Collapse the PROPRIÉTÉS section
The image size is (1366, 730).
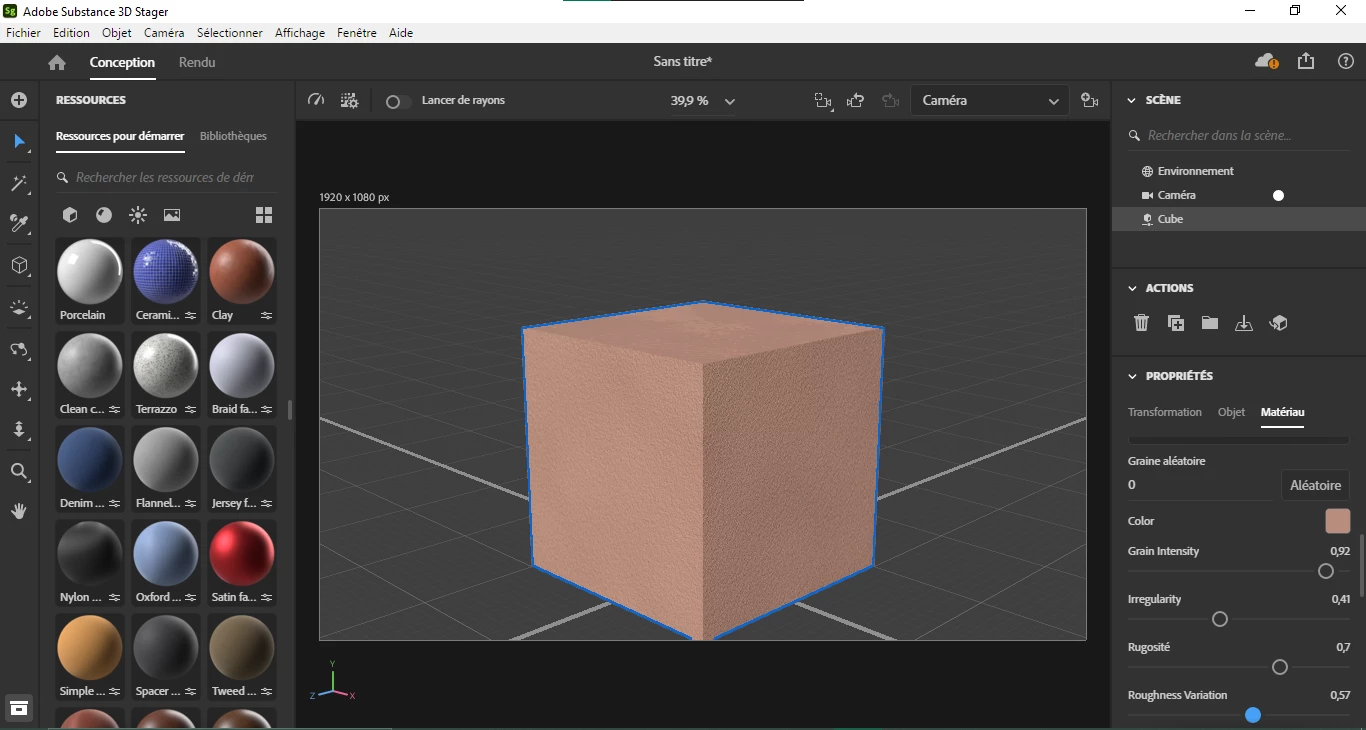(x=1132, y=376)
